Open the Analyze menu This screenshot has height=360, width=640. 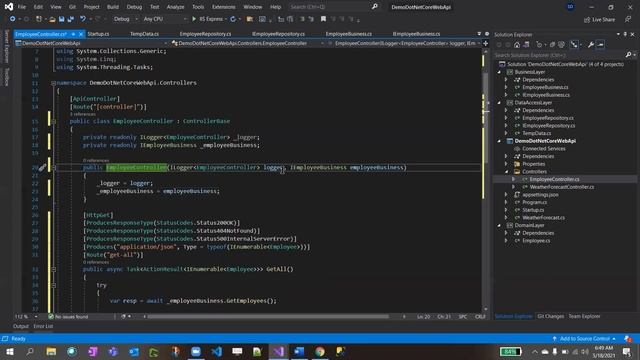[176, 7]
